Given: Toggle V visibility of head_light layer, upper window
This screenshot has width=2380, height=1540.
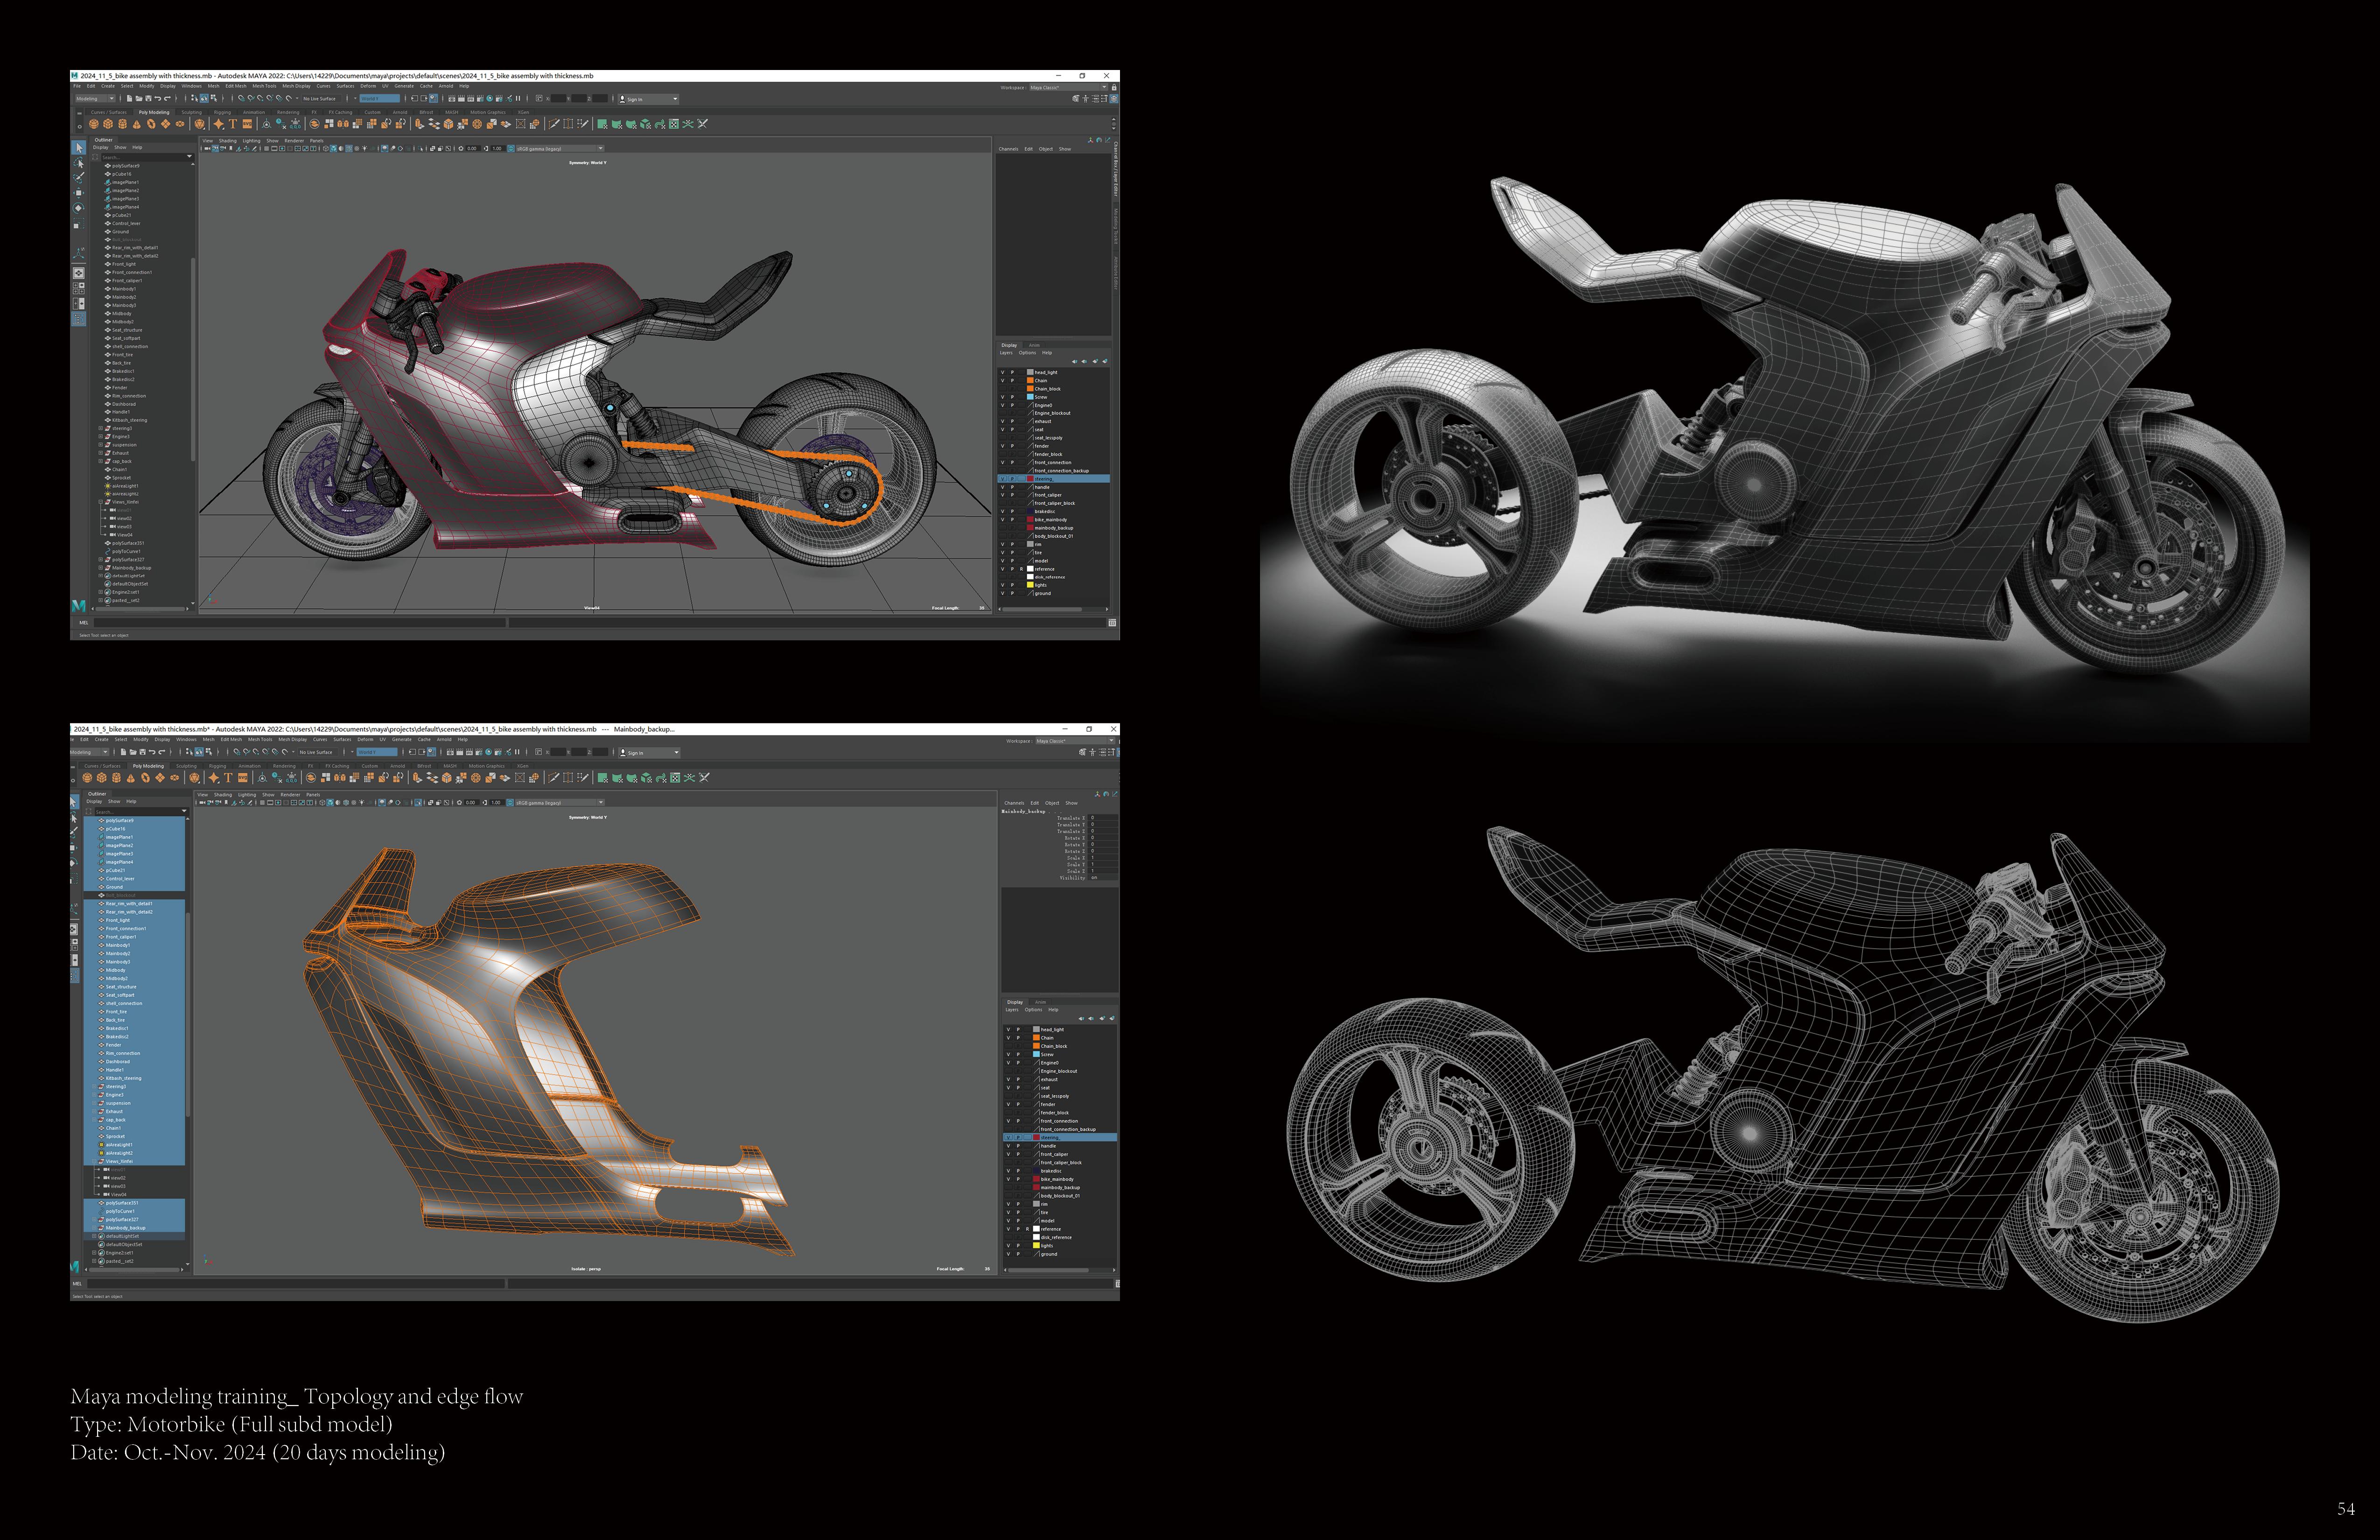Looking at the screenshot, I should point(1003,372).
